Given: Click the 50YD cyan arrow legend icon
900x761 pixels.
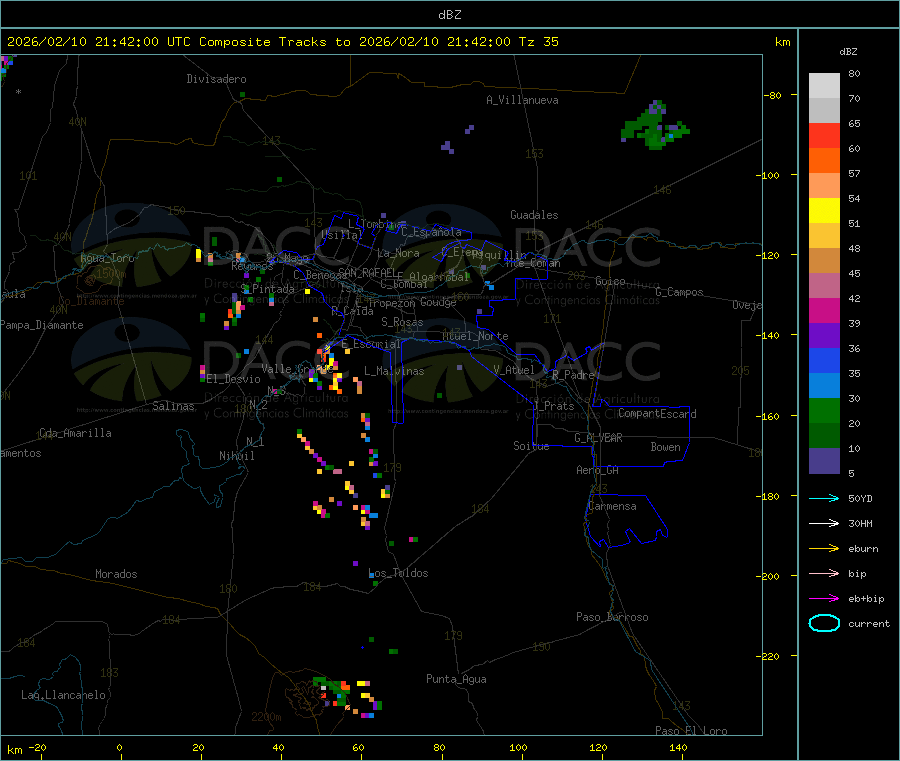Looking at the screenshot, I should tap(824, 498).
